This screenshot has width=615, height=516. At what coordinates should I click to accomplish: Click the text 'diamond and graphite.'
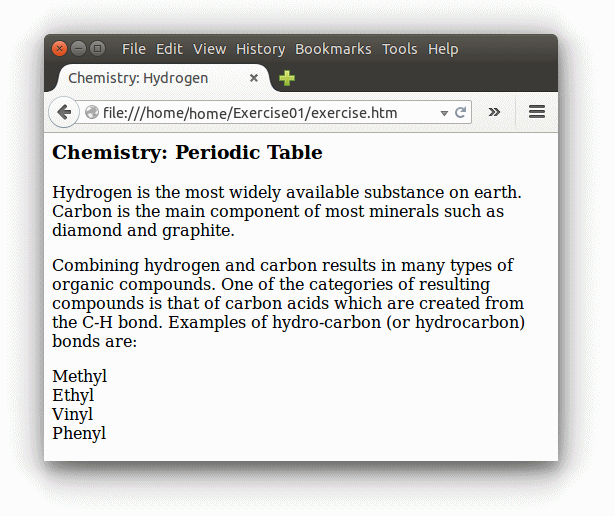(143, 230)
